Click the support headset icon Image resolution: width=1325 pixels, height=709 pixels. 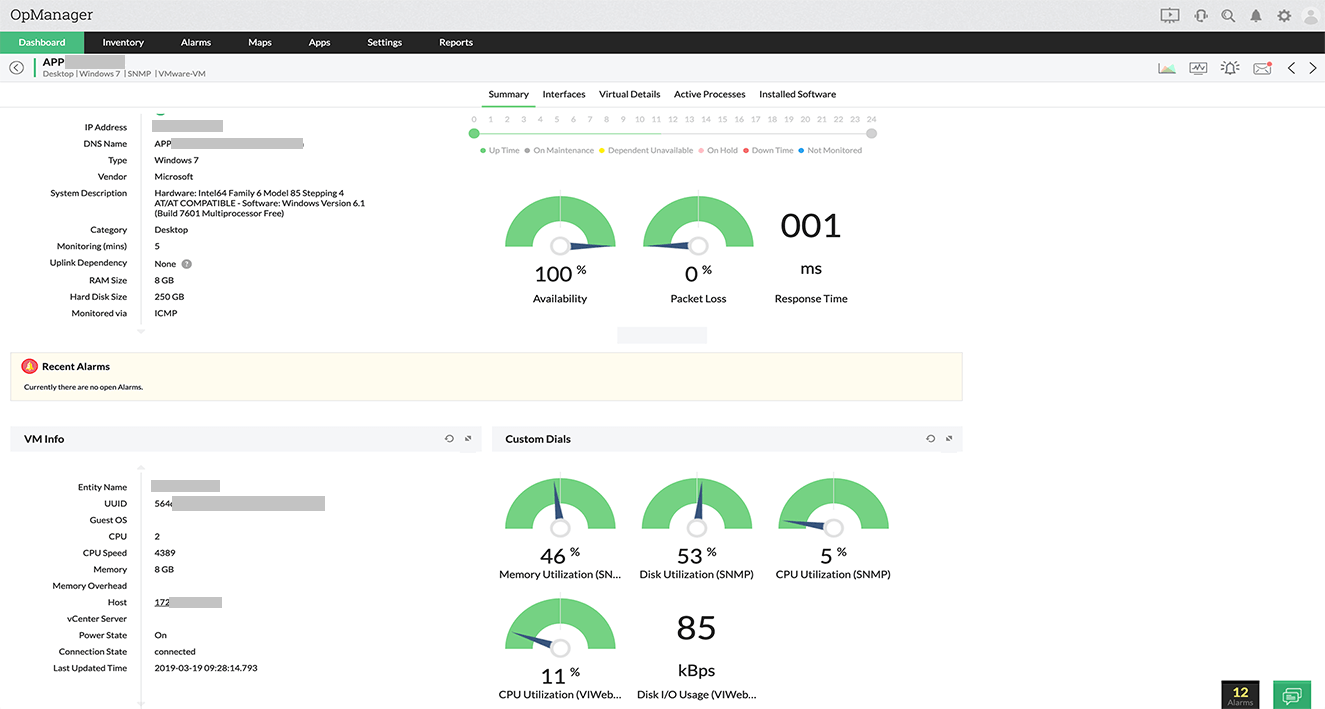1200,15
